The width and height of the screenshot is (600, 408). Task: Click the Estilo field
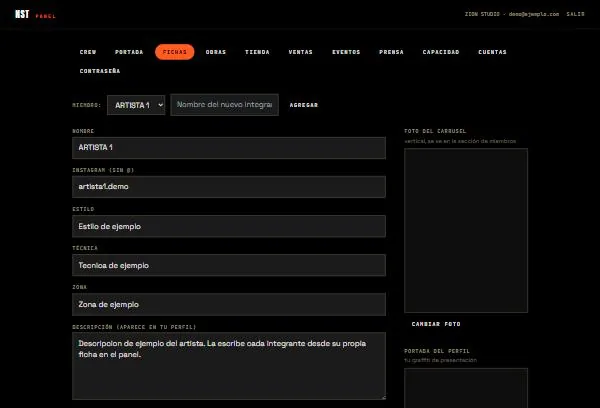tap(229, 226)
